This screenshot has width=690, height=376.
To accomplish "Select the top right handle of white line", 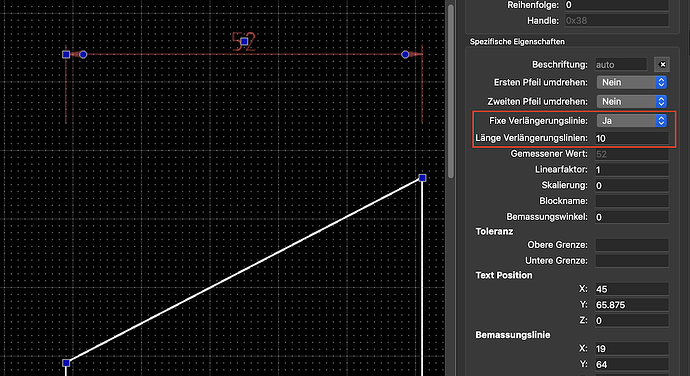I will [422, 178].
